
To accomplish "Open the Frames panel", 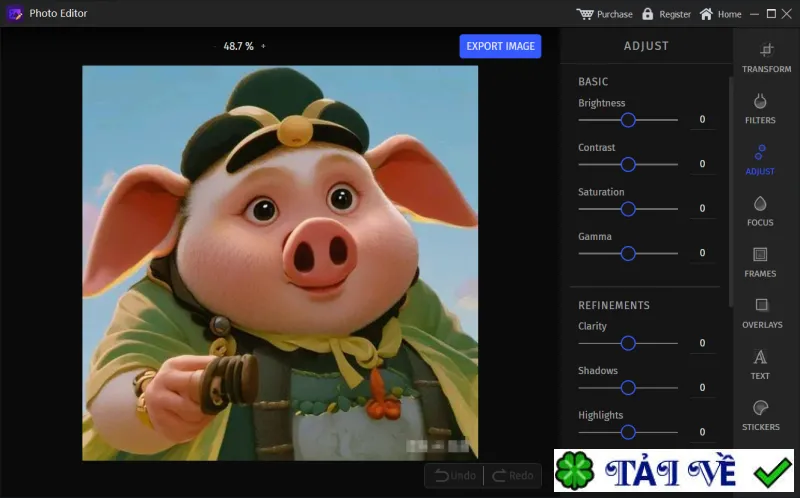I will (760, 262).
